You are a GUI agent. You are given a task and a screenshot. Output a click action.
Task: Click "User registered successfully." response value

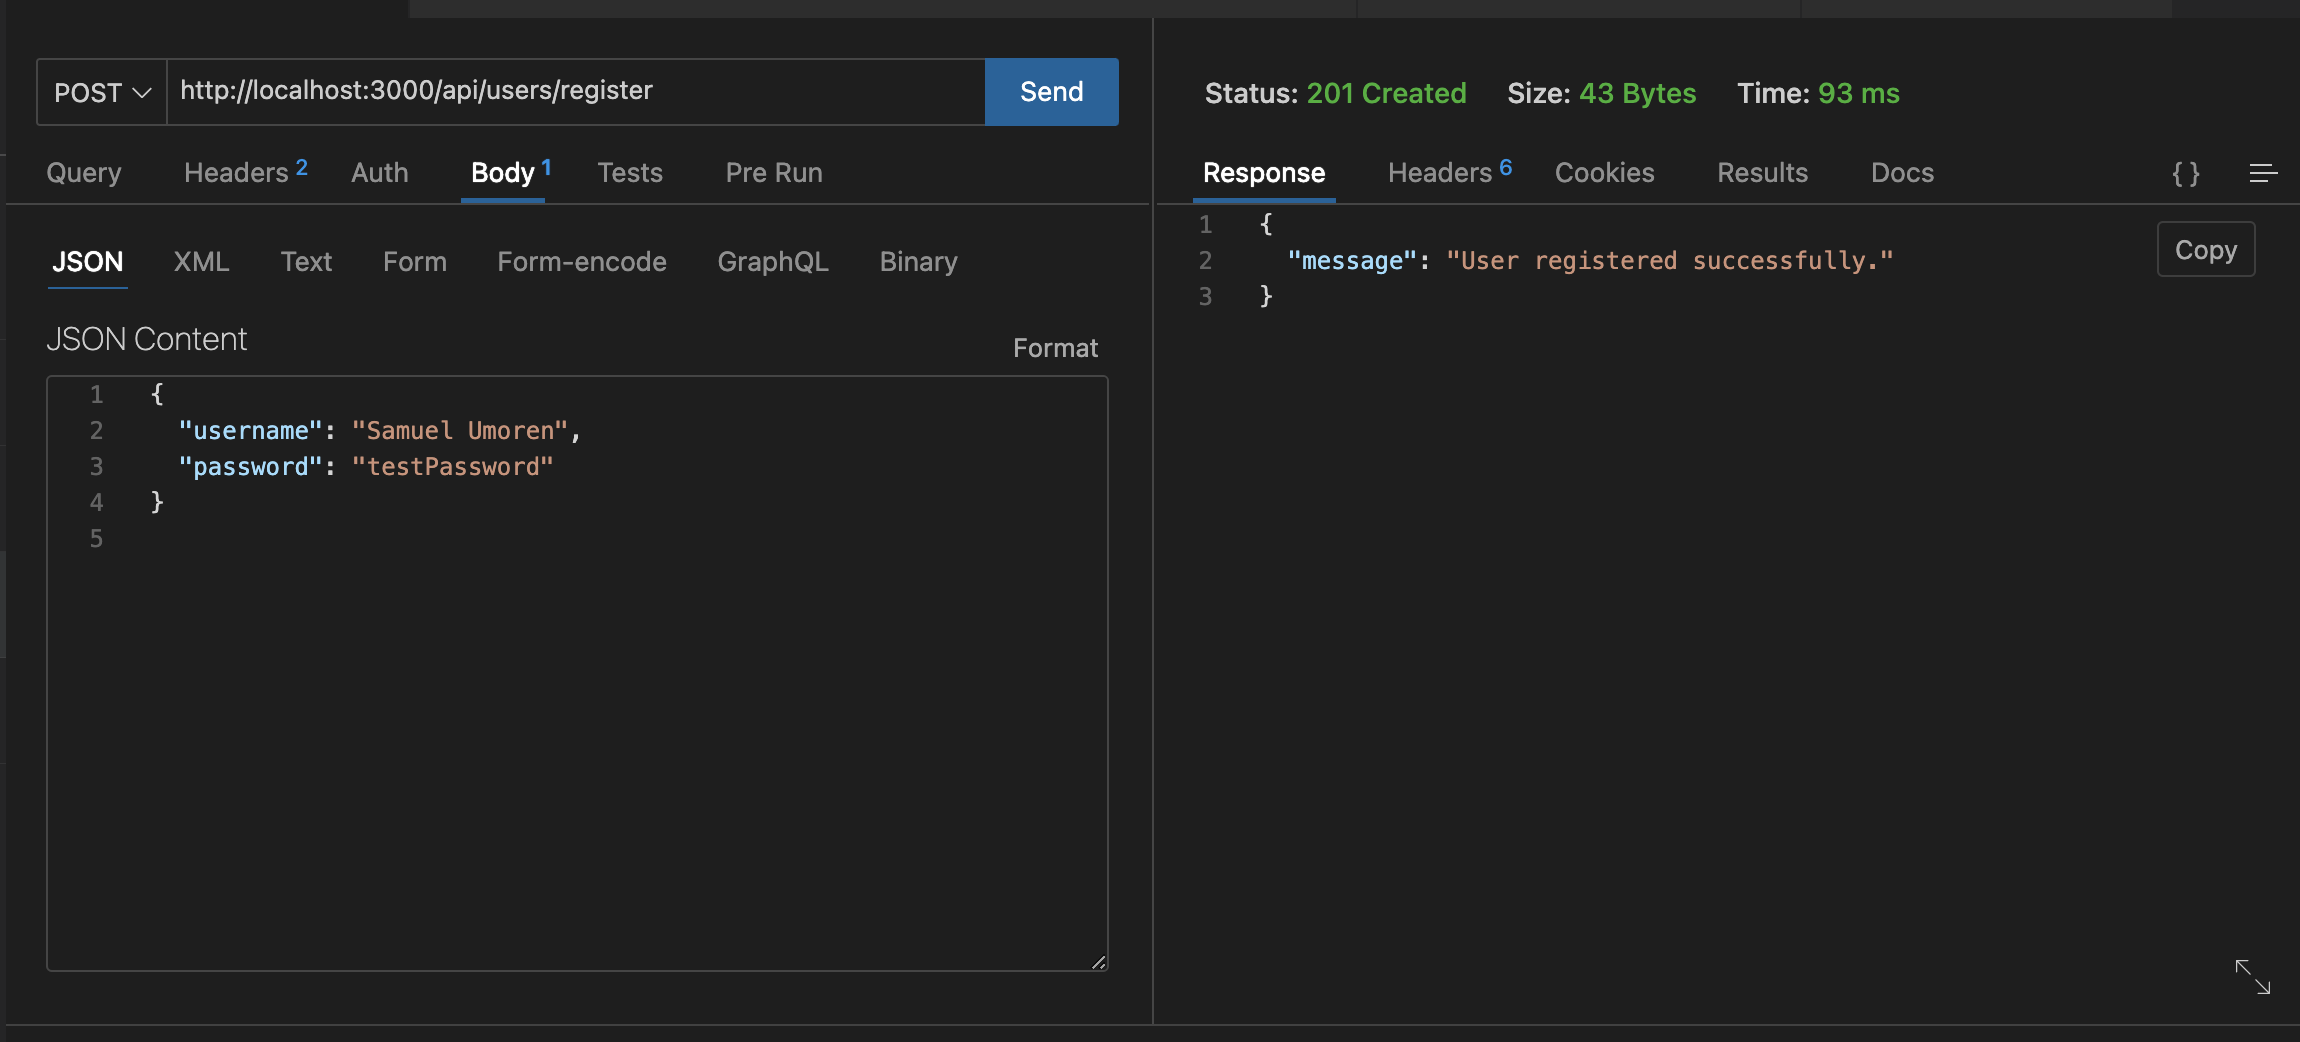click(1670, 261)
